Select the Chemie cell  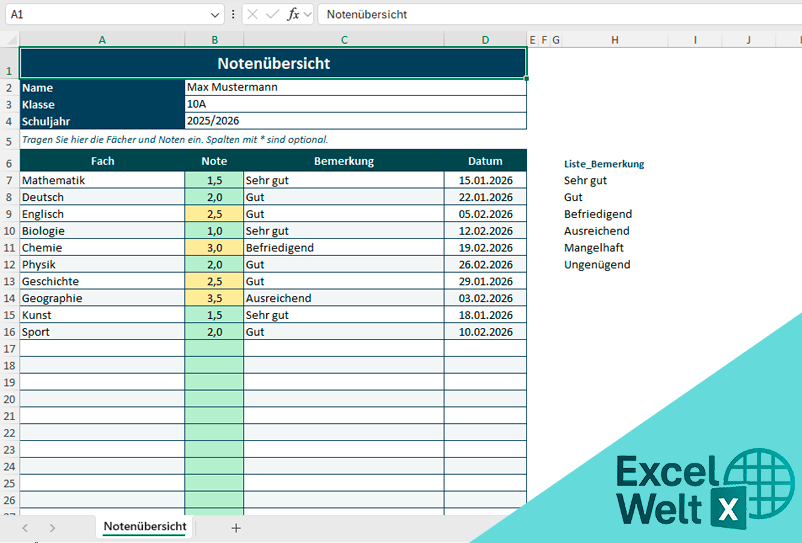[102, 248]
